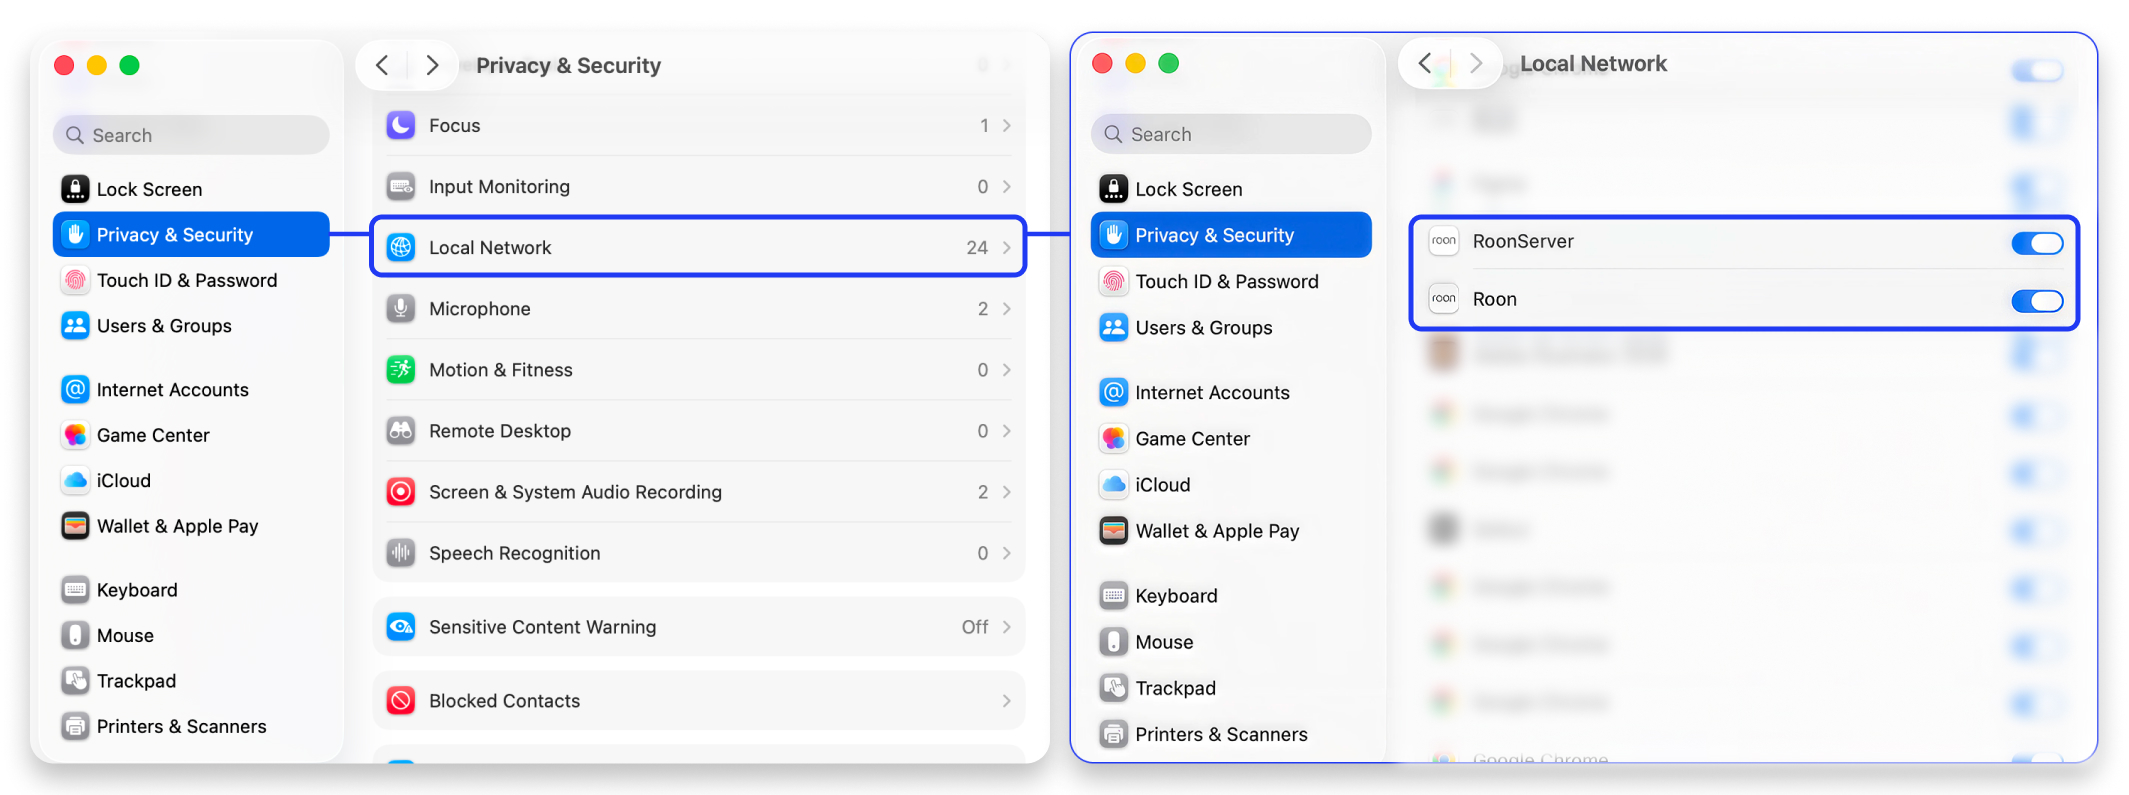Open Speech Recognition via its chevron
Viewport: 2129px width, 795px height.
click(x=1007, y=552)
